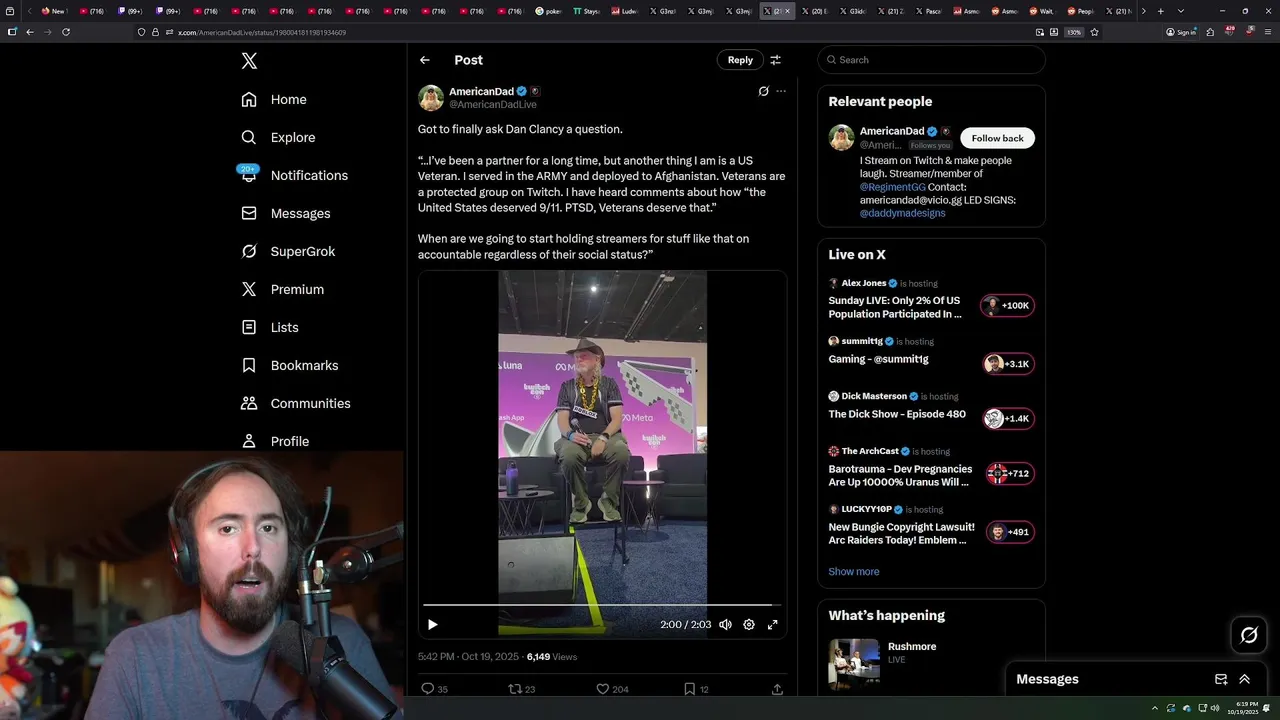Click the X logo in sidebar

[249, 61]
